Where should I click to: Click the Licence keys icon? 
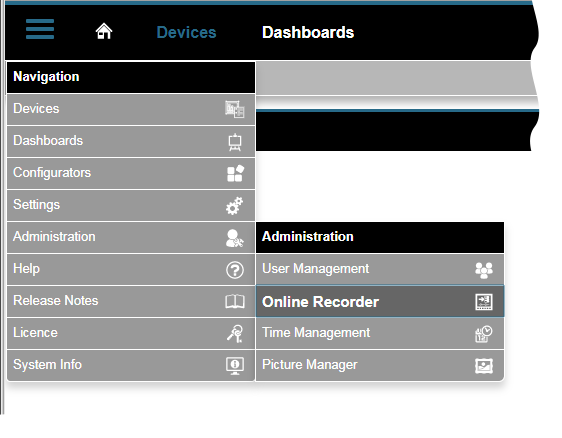pos(235,333)
